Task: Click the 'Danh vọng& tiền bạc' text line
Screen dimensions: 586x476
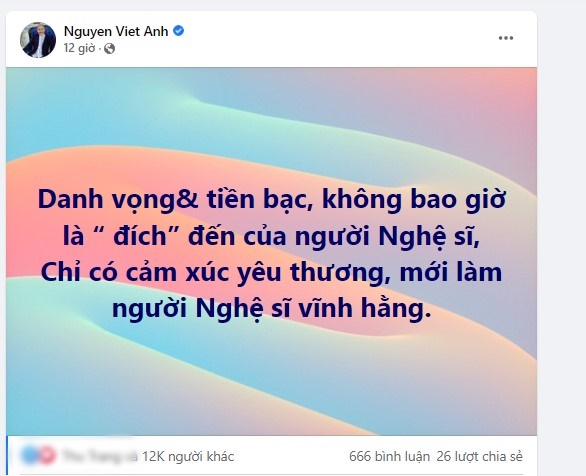Action: coord(271,201)
